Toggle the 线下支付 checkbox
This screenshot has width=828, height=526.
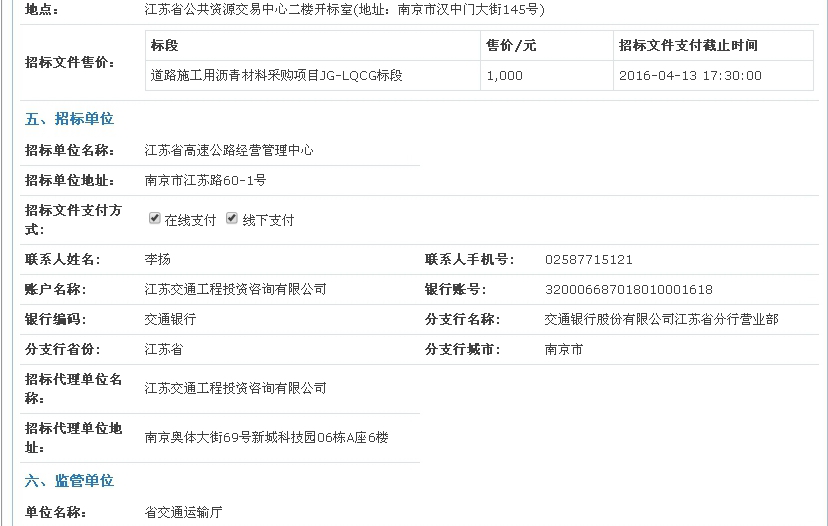click(232, 218)
